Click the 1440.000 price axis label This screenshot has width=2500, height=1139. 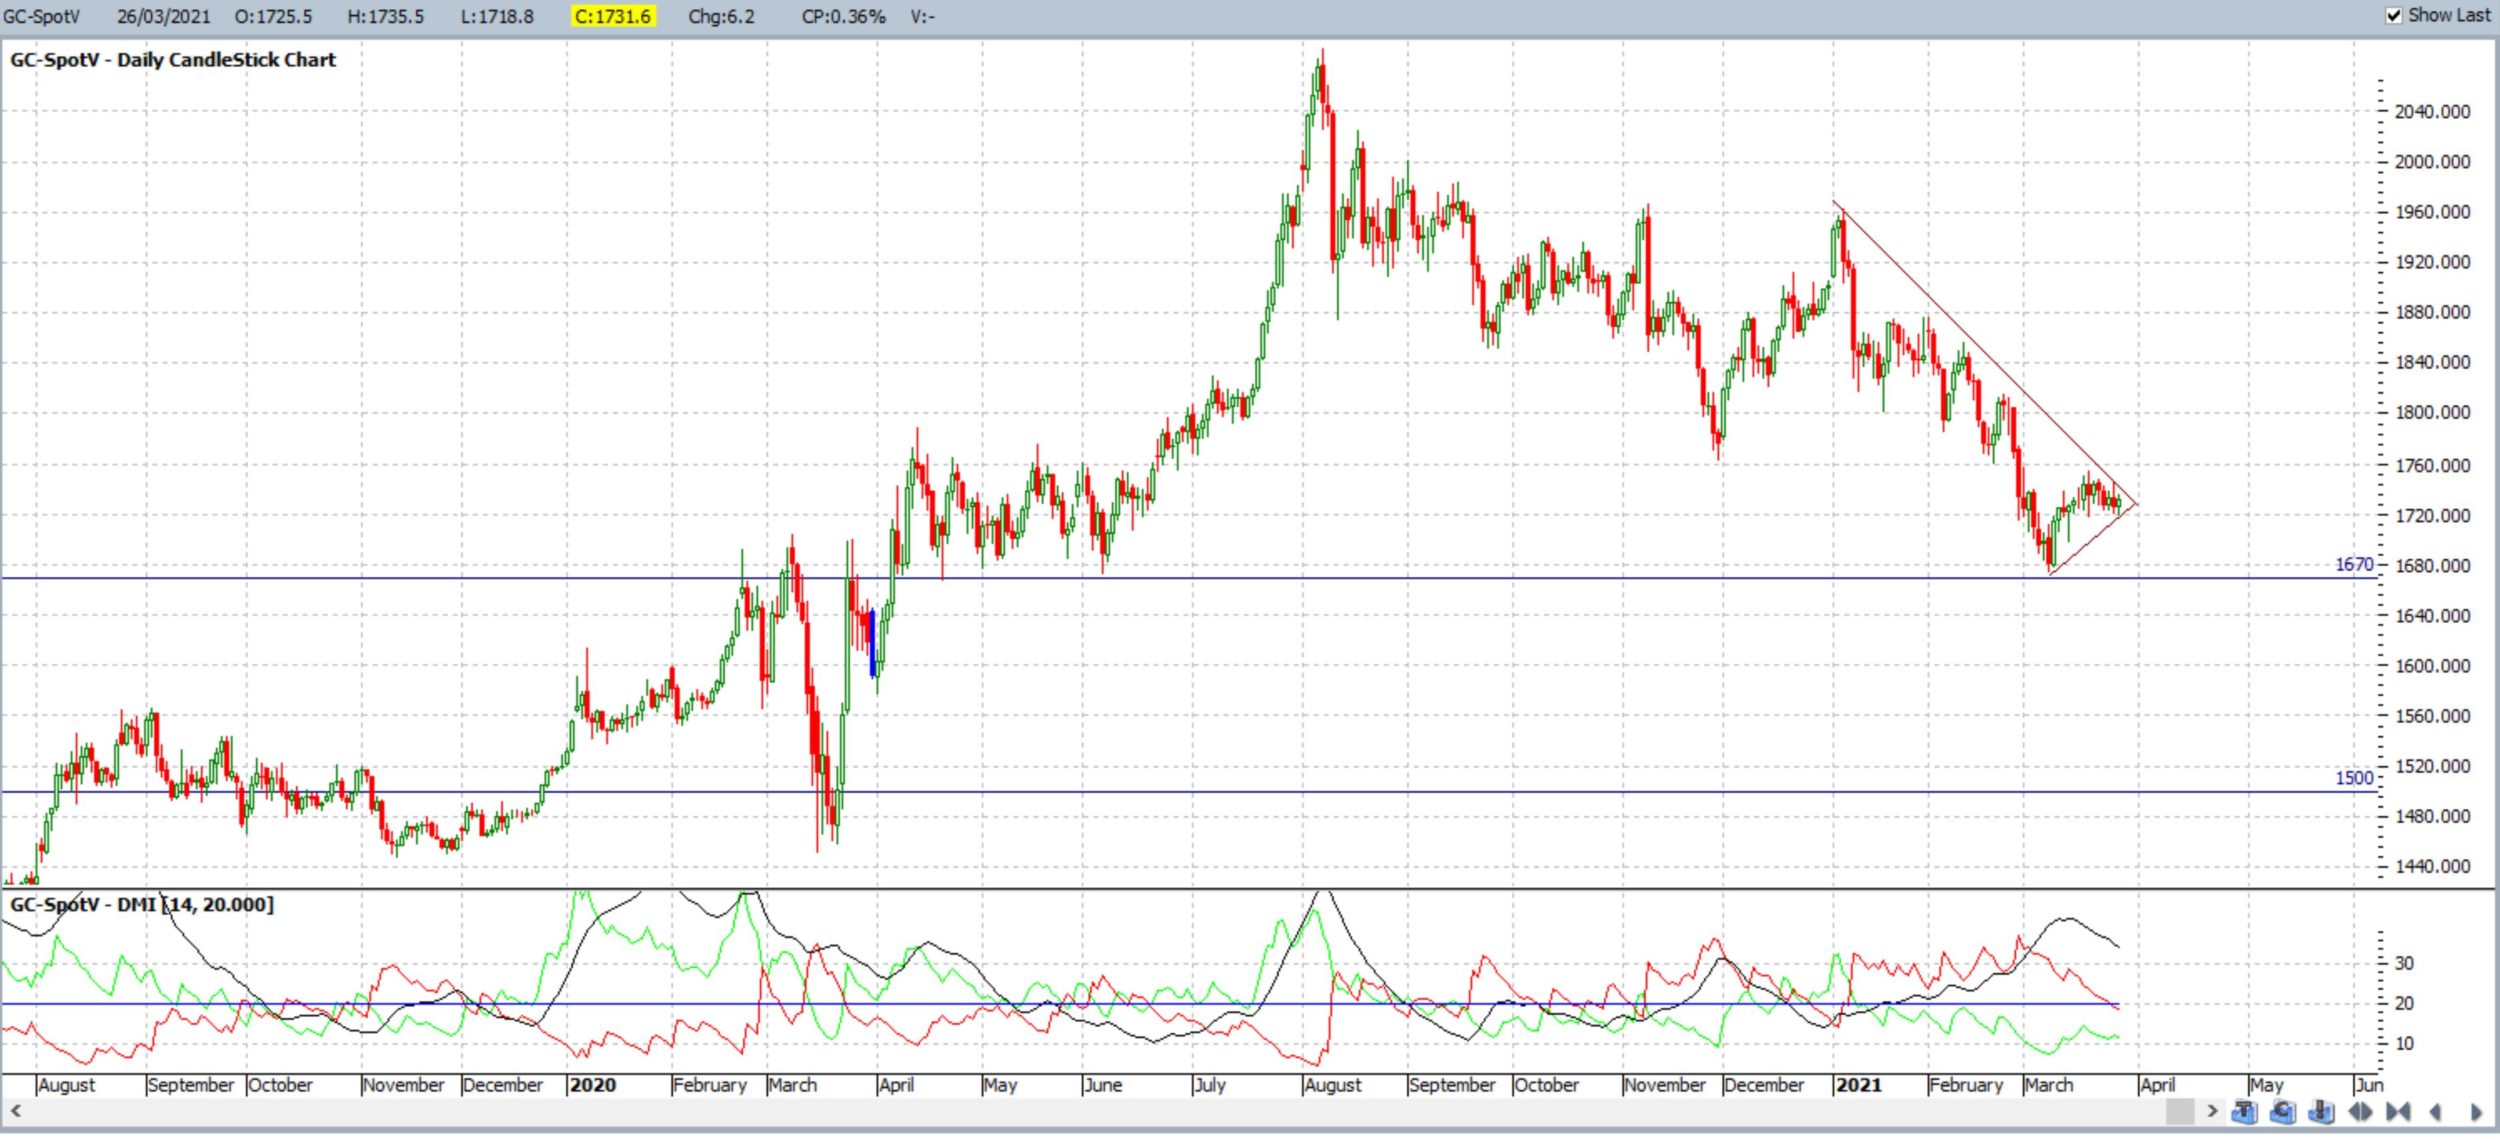(2432, 867)
